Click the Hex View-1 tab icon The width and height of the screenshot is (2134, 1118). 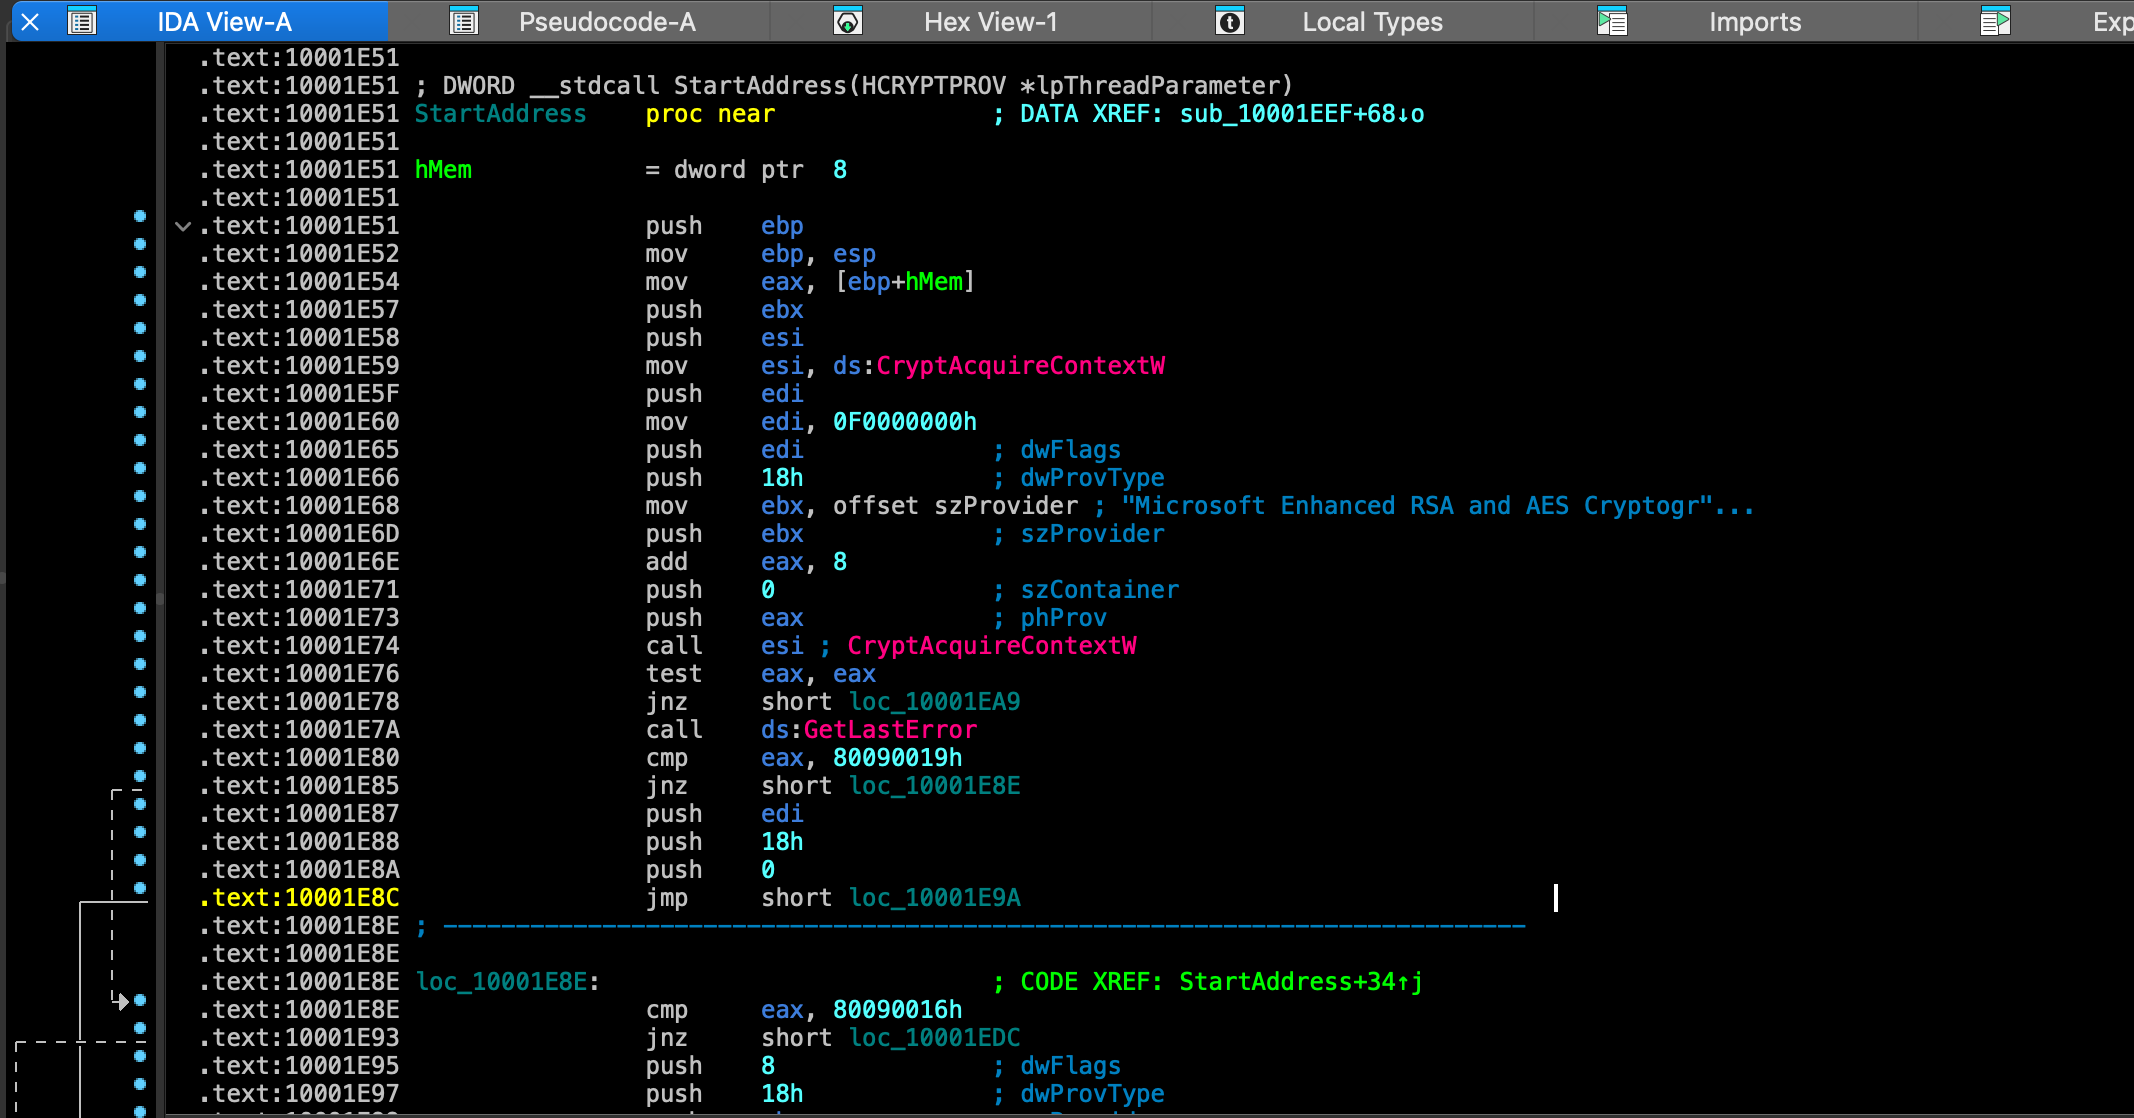click(x=848, y=21)
